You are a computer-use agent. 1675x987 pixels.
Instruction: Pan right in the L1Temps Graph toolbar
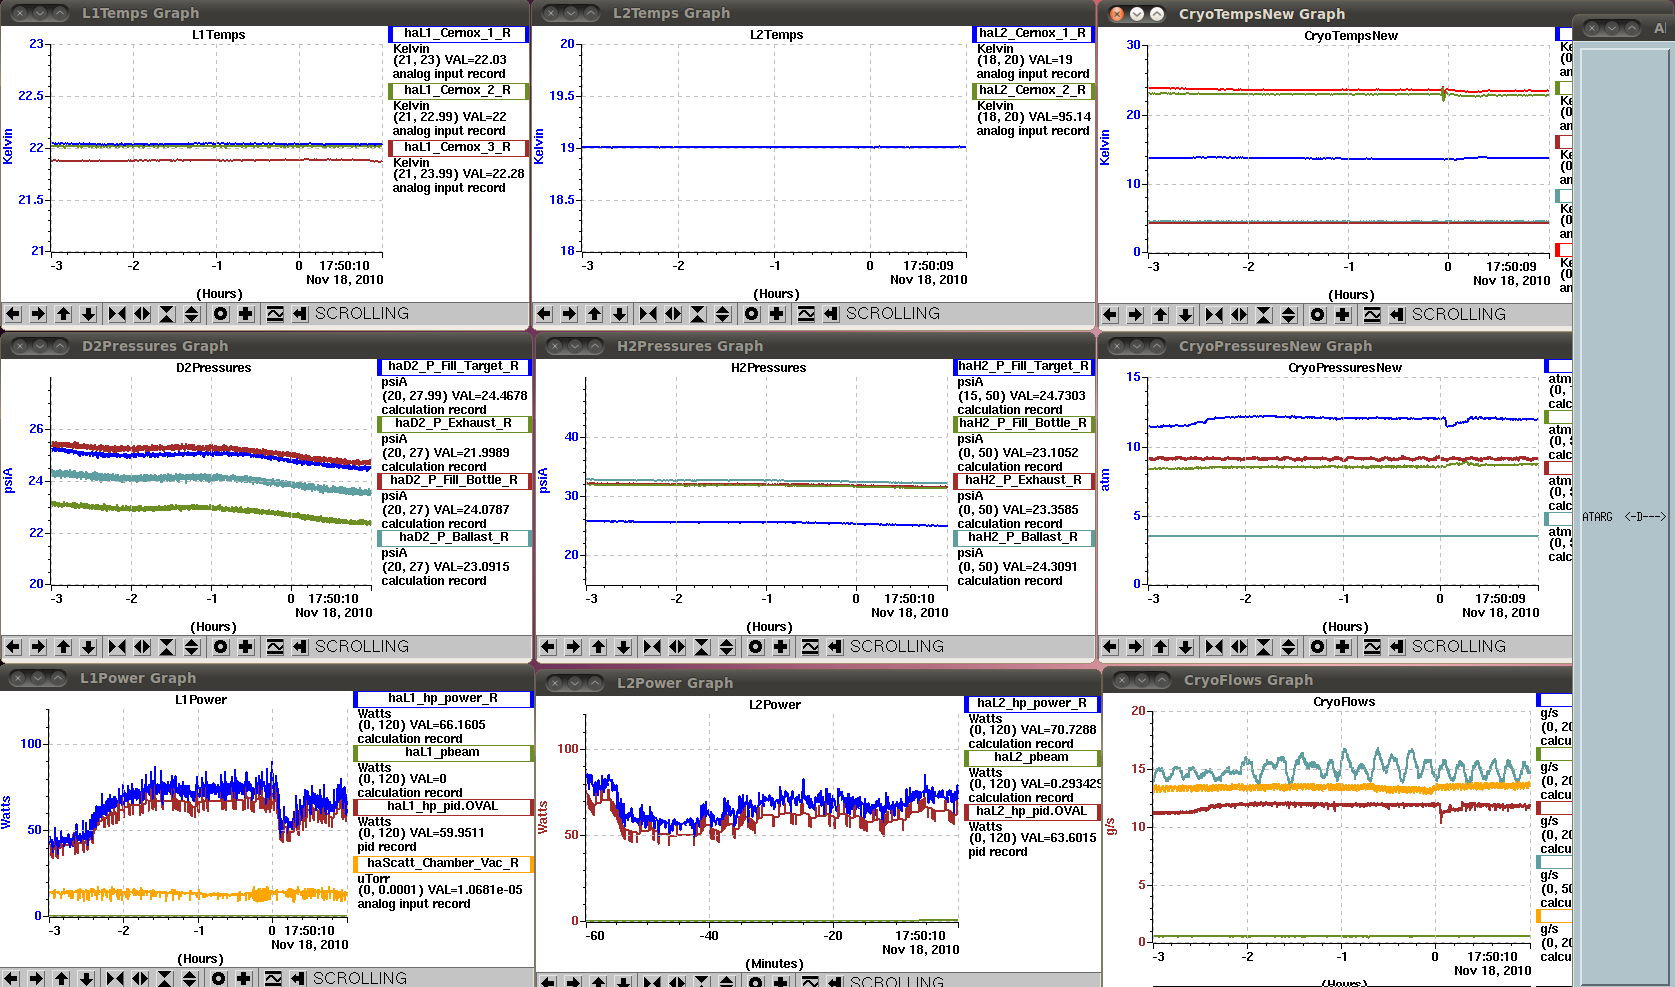[38, 314]
